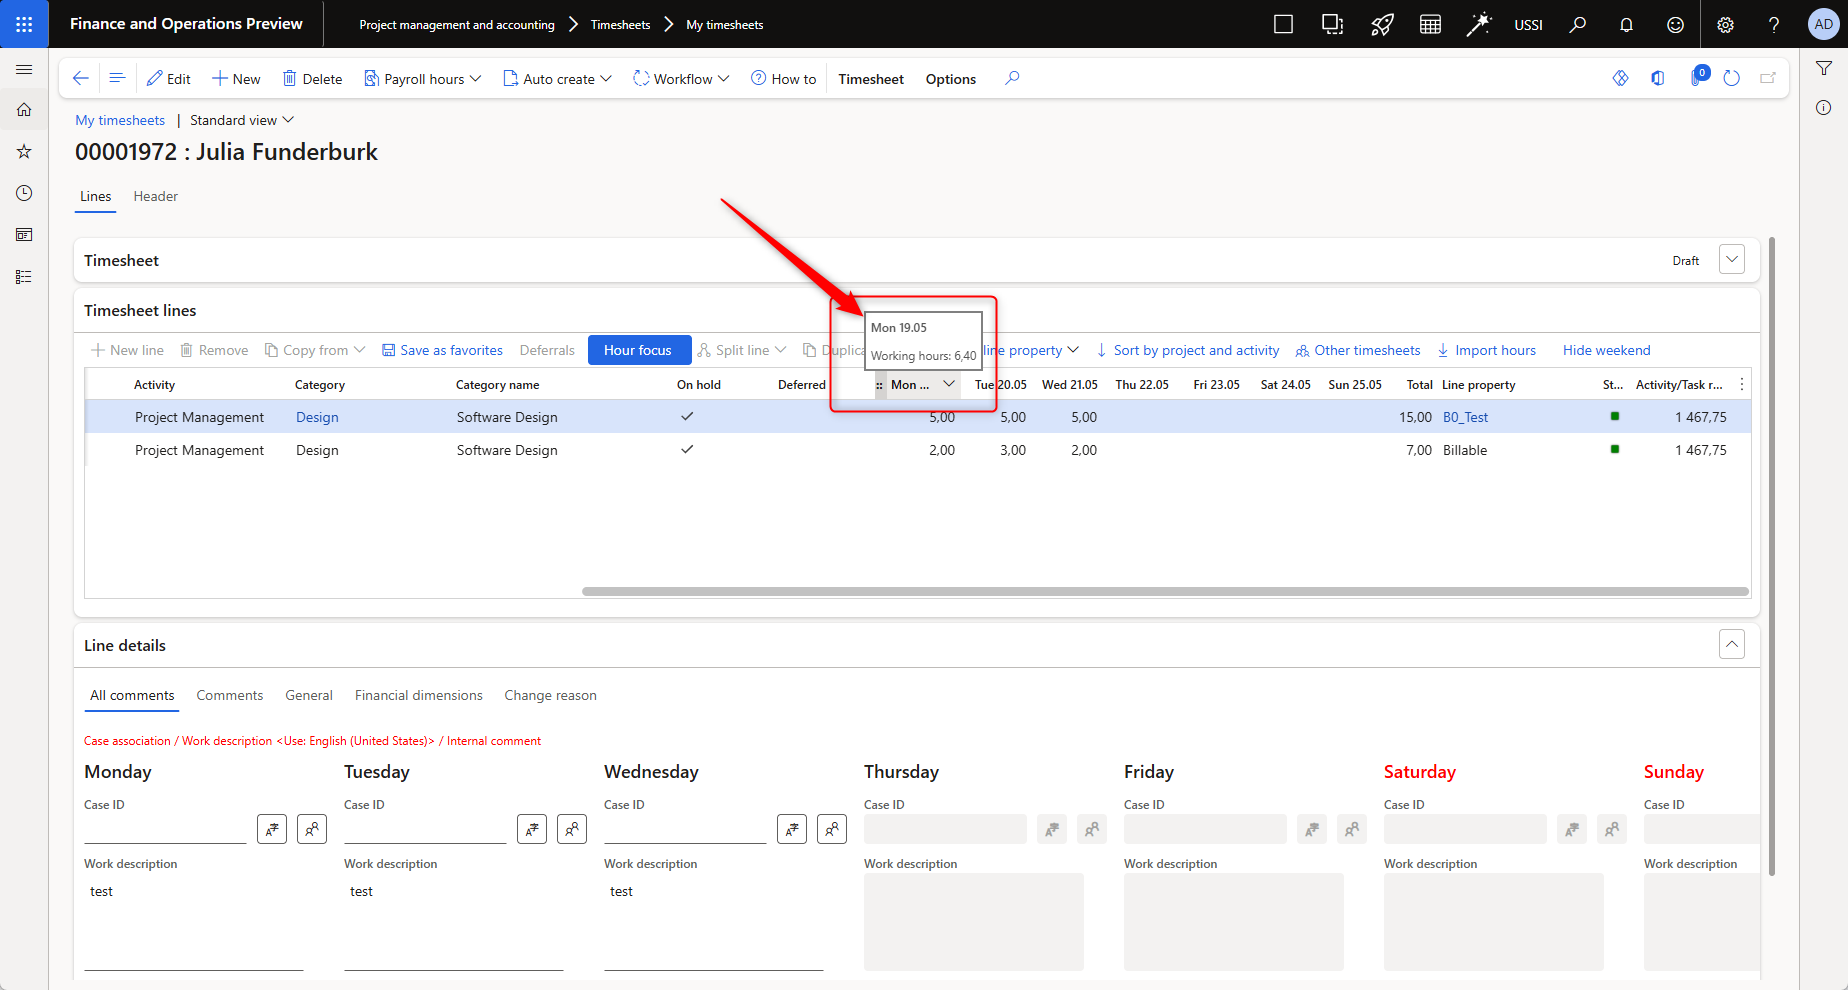The width and height of the screenshot is (1848, 990).
Task: Collapse the Line details section
Action: coord(1732,645)
